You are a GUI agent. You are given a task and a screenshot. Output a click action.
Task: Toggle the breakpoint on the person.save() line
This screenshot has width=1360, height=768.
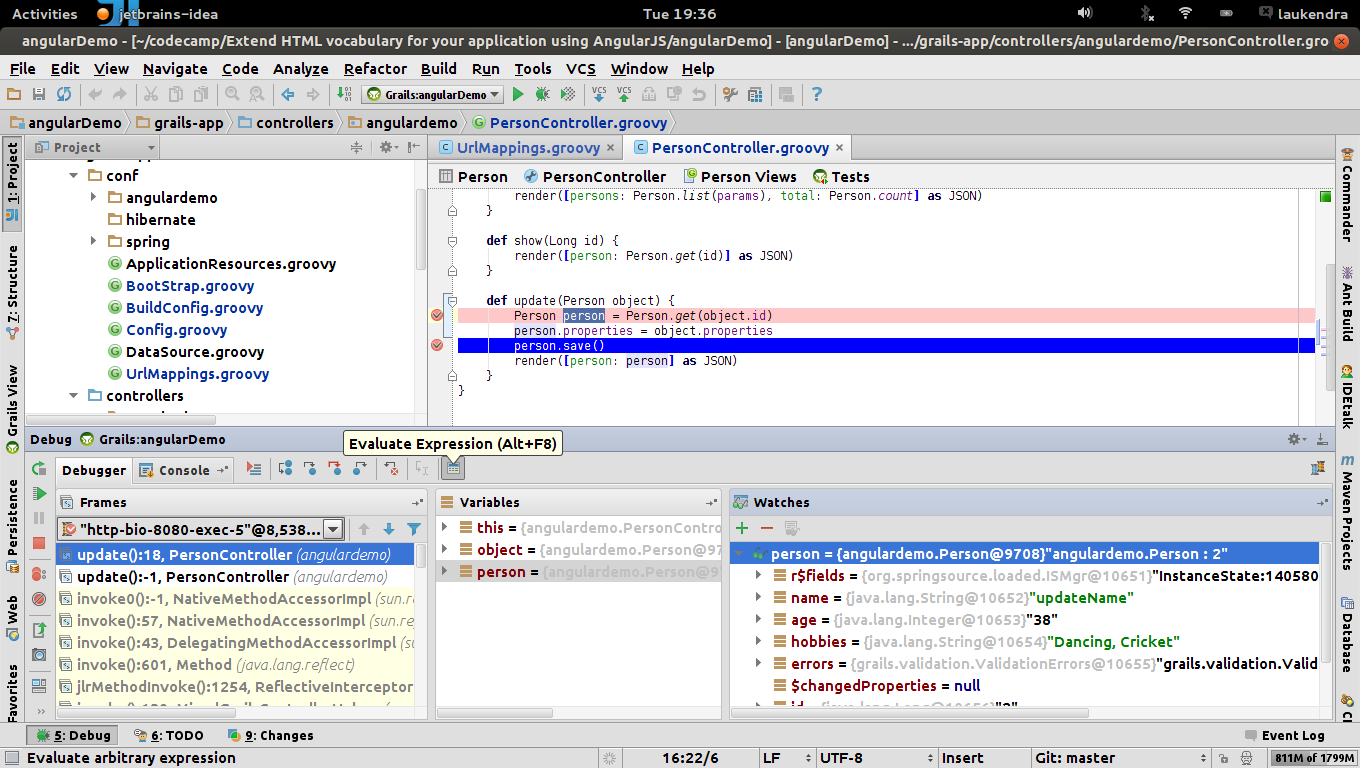click(x=437, y=345)
